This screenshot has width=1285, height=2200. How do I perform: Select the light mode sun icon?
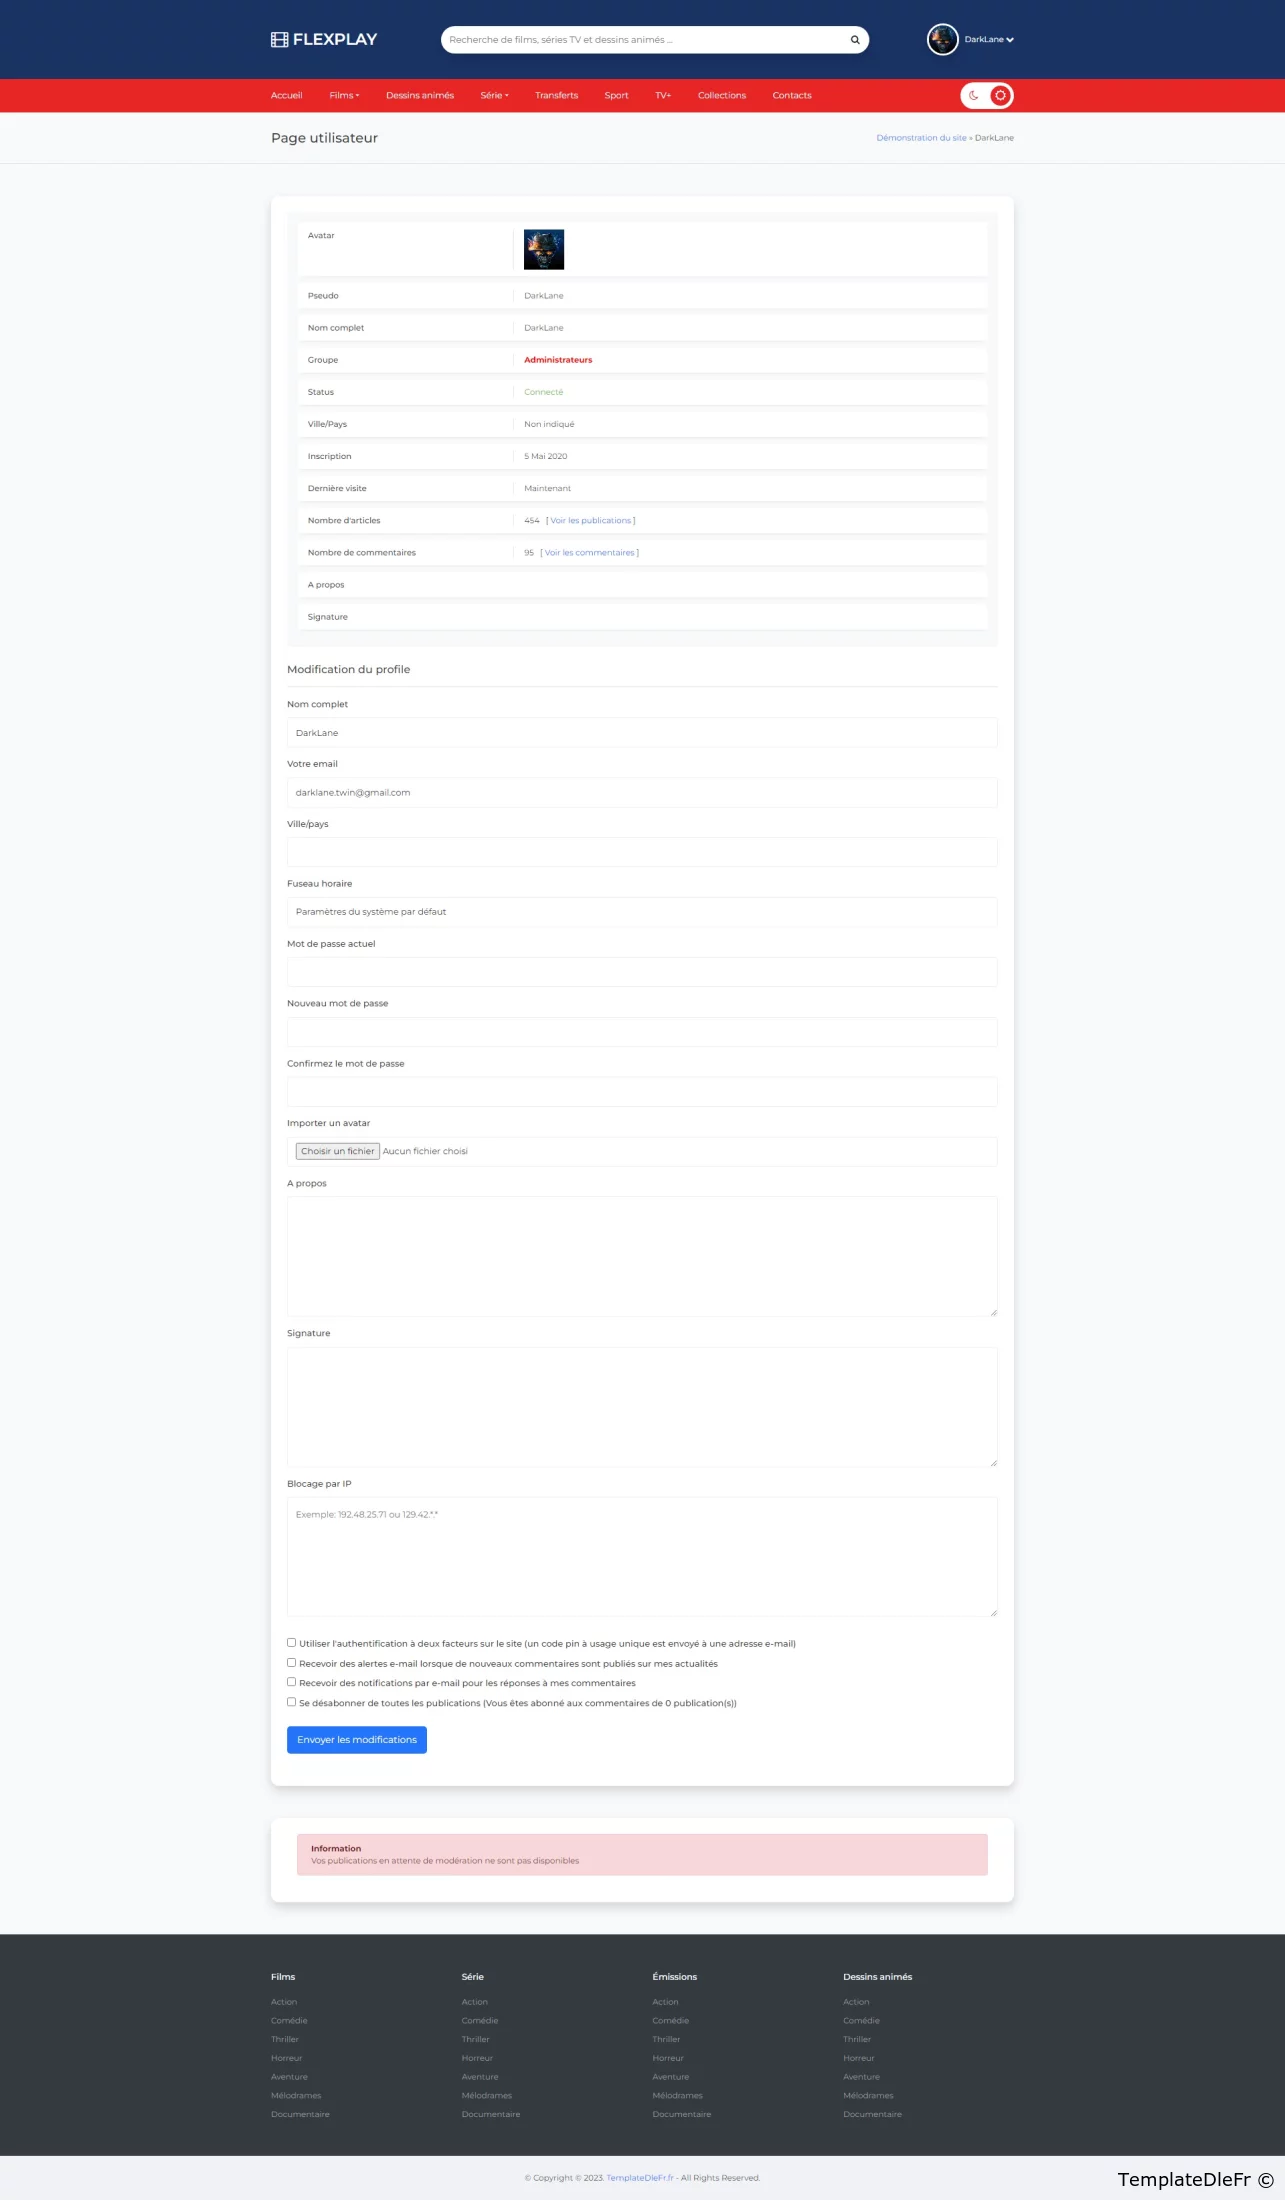tap(1000, 96)
